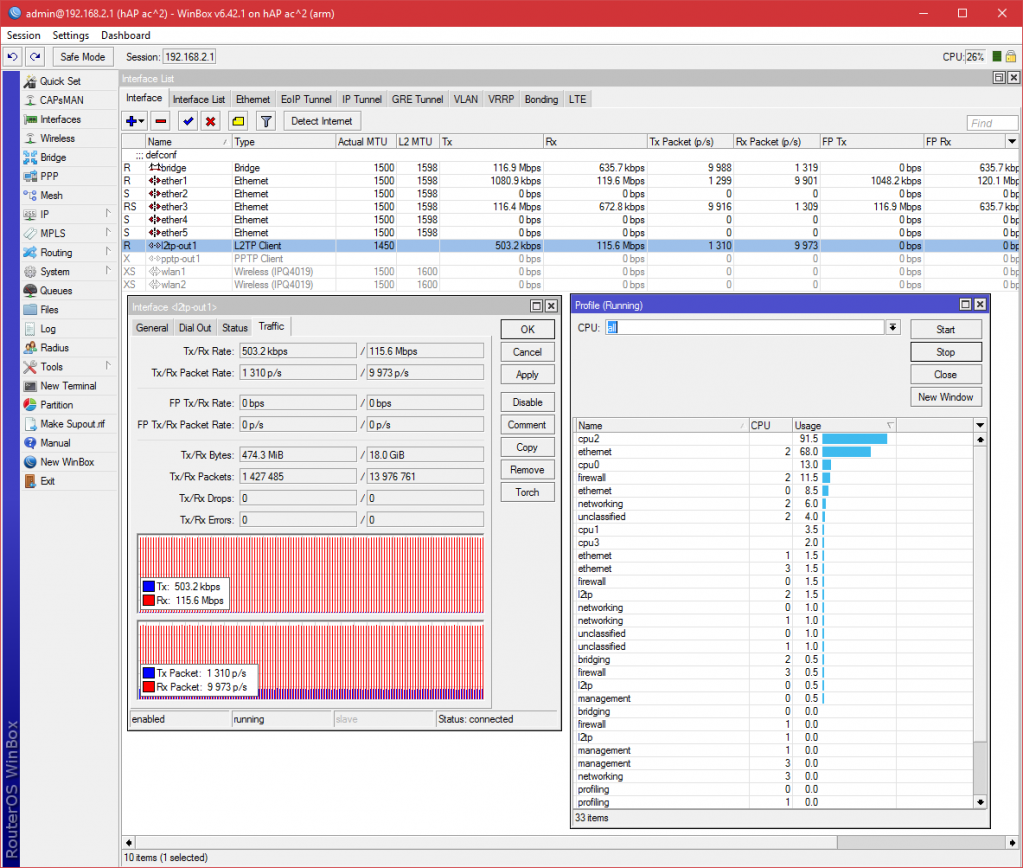Open Wireless in the sidebar

pos(57,138)
